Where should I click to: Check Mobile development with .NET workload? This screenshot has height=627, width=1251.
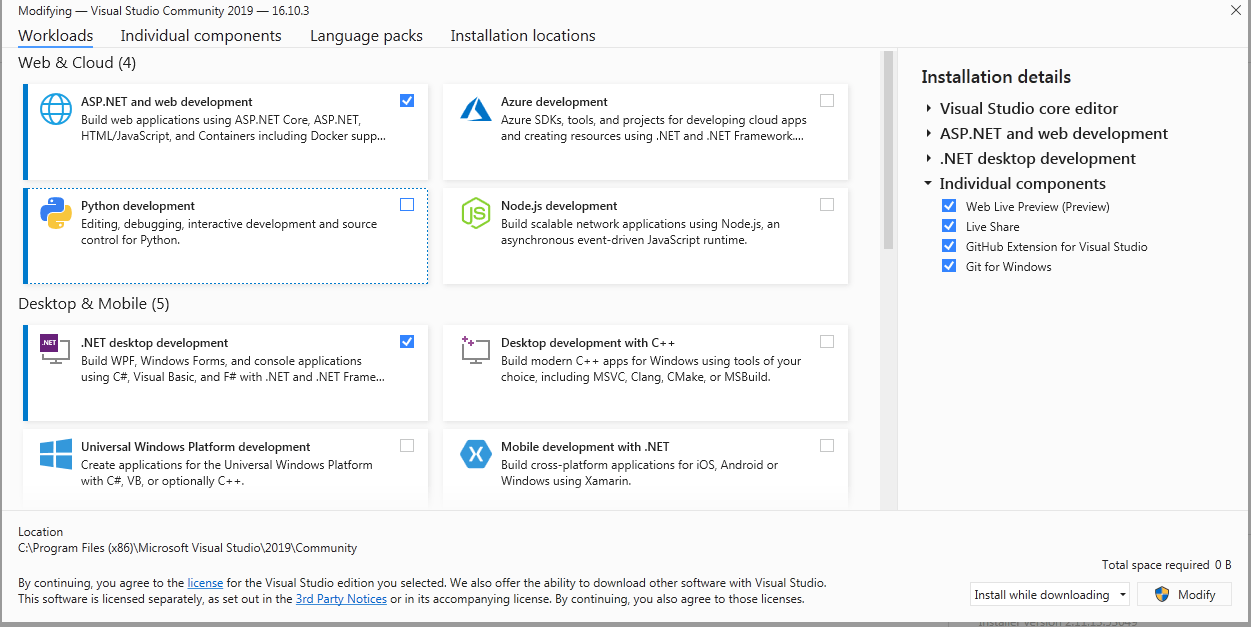827,445
